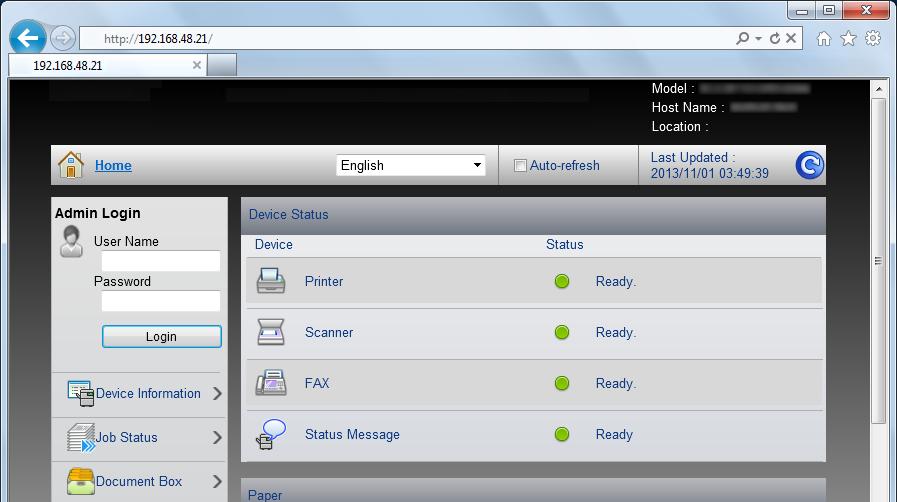Click the Status Message speech bubble icon
Image resolution: width=897 pixels, height=502 pixels.
click(x=271, y=434)
